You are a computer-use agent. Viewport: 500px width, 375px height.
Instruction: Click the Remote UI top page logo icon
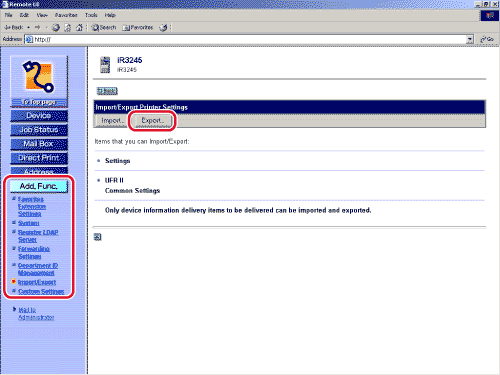[39, 77]
